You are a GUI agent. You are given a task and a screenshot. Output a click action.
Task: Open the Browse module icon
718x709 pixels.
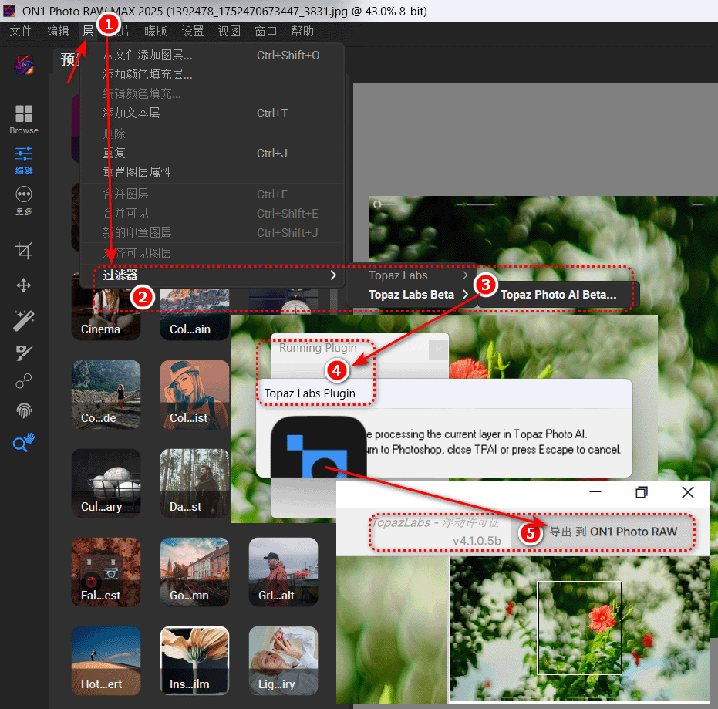point(24,118)
